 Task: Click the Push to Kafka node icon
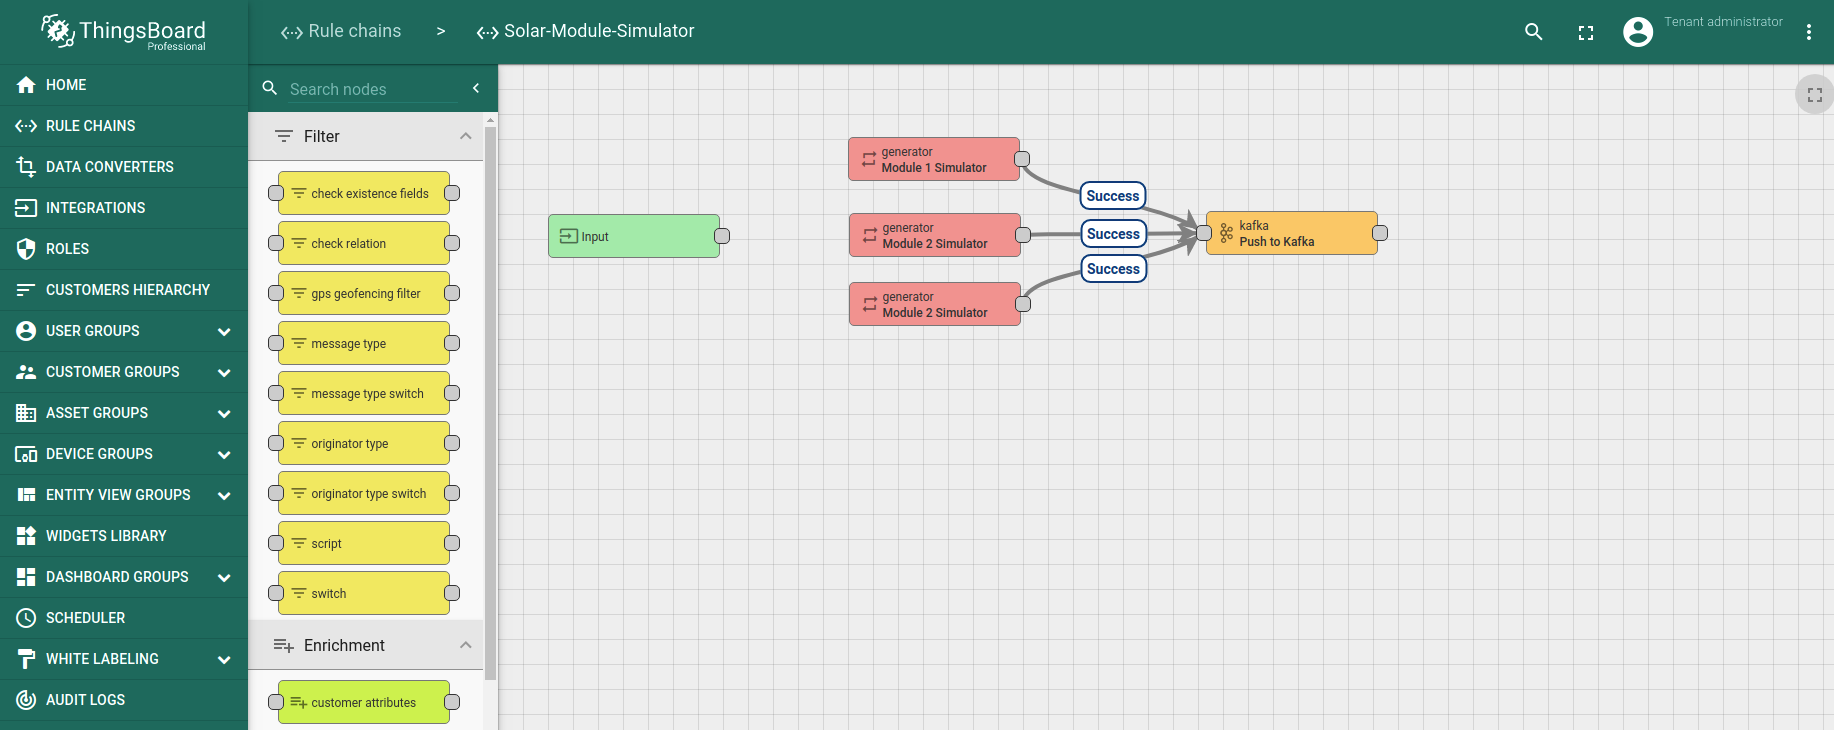1226,233
